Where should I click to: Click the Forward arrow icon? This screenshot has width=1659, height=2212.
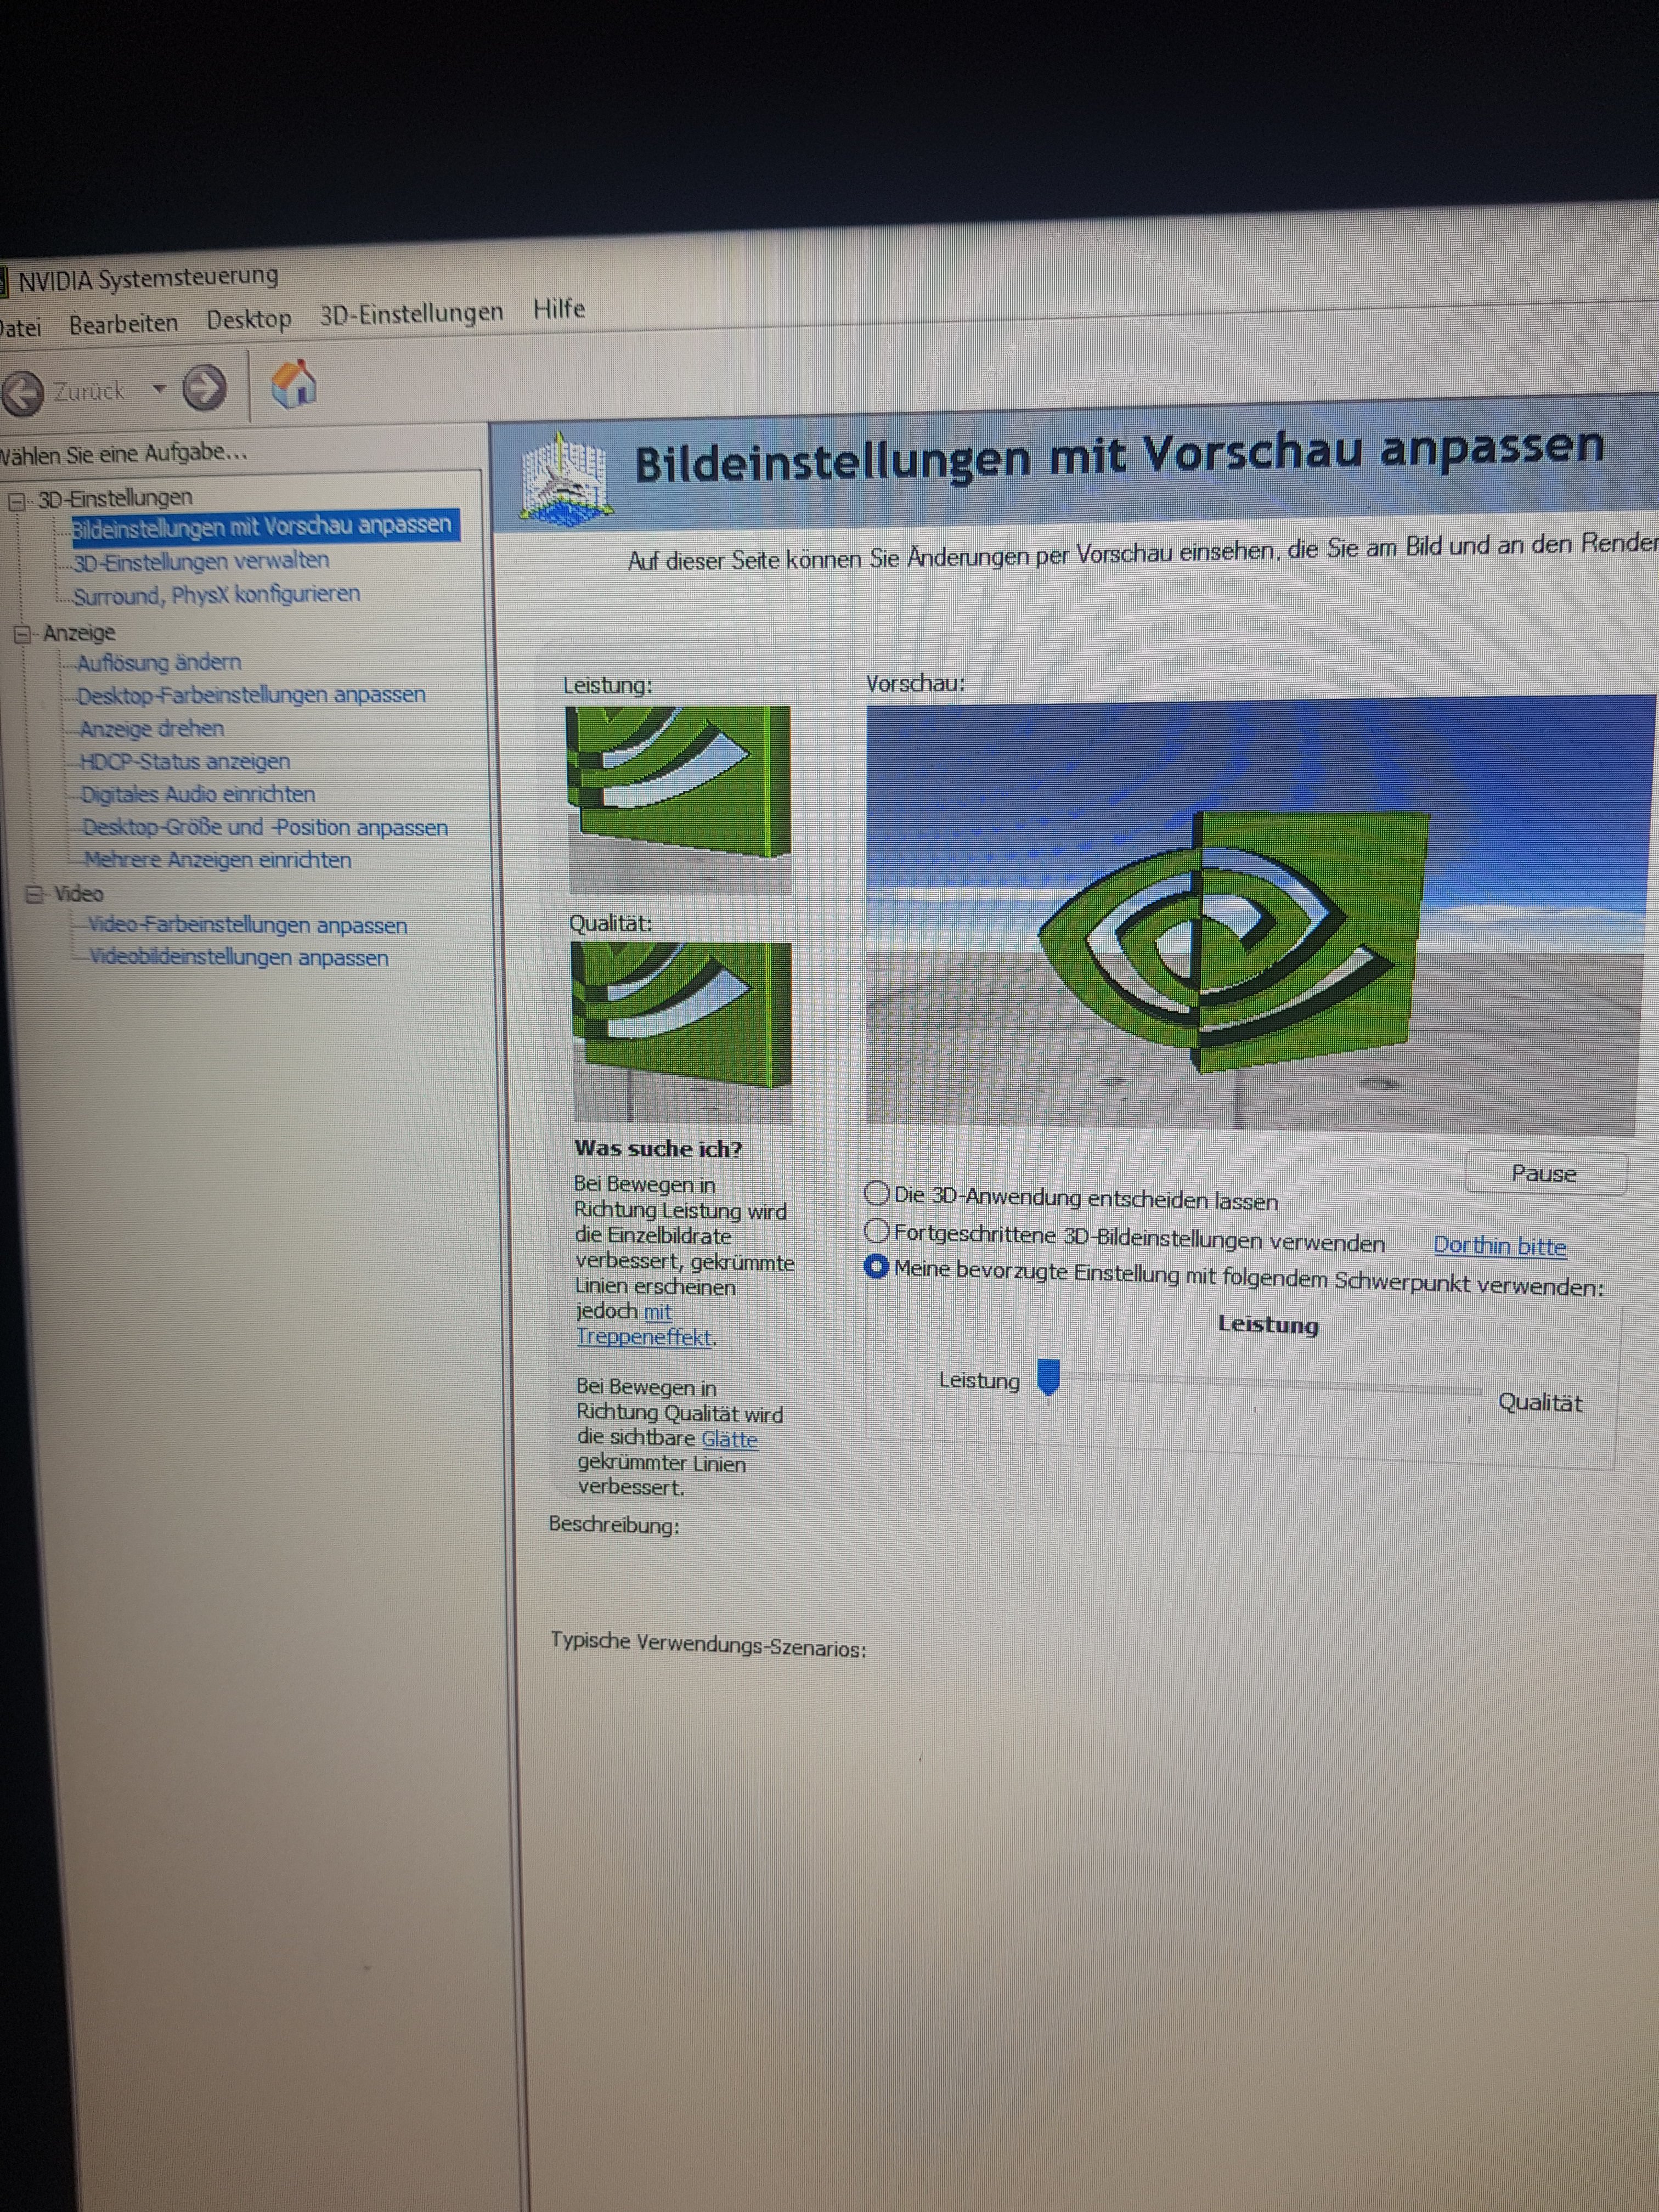pyautogui.click(x=204, y=388)
